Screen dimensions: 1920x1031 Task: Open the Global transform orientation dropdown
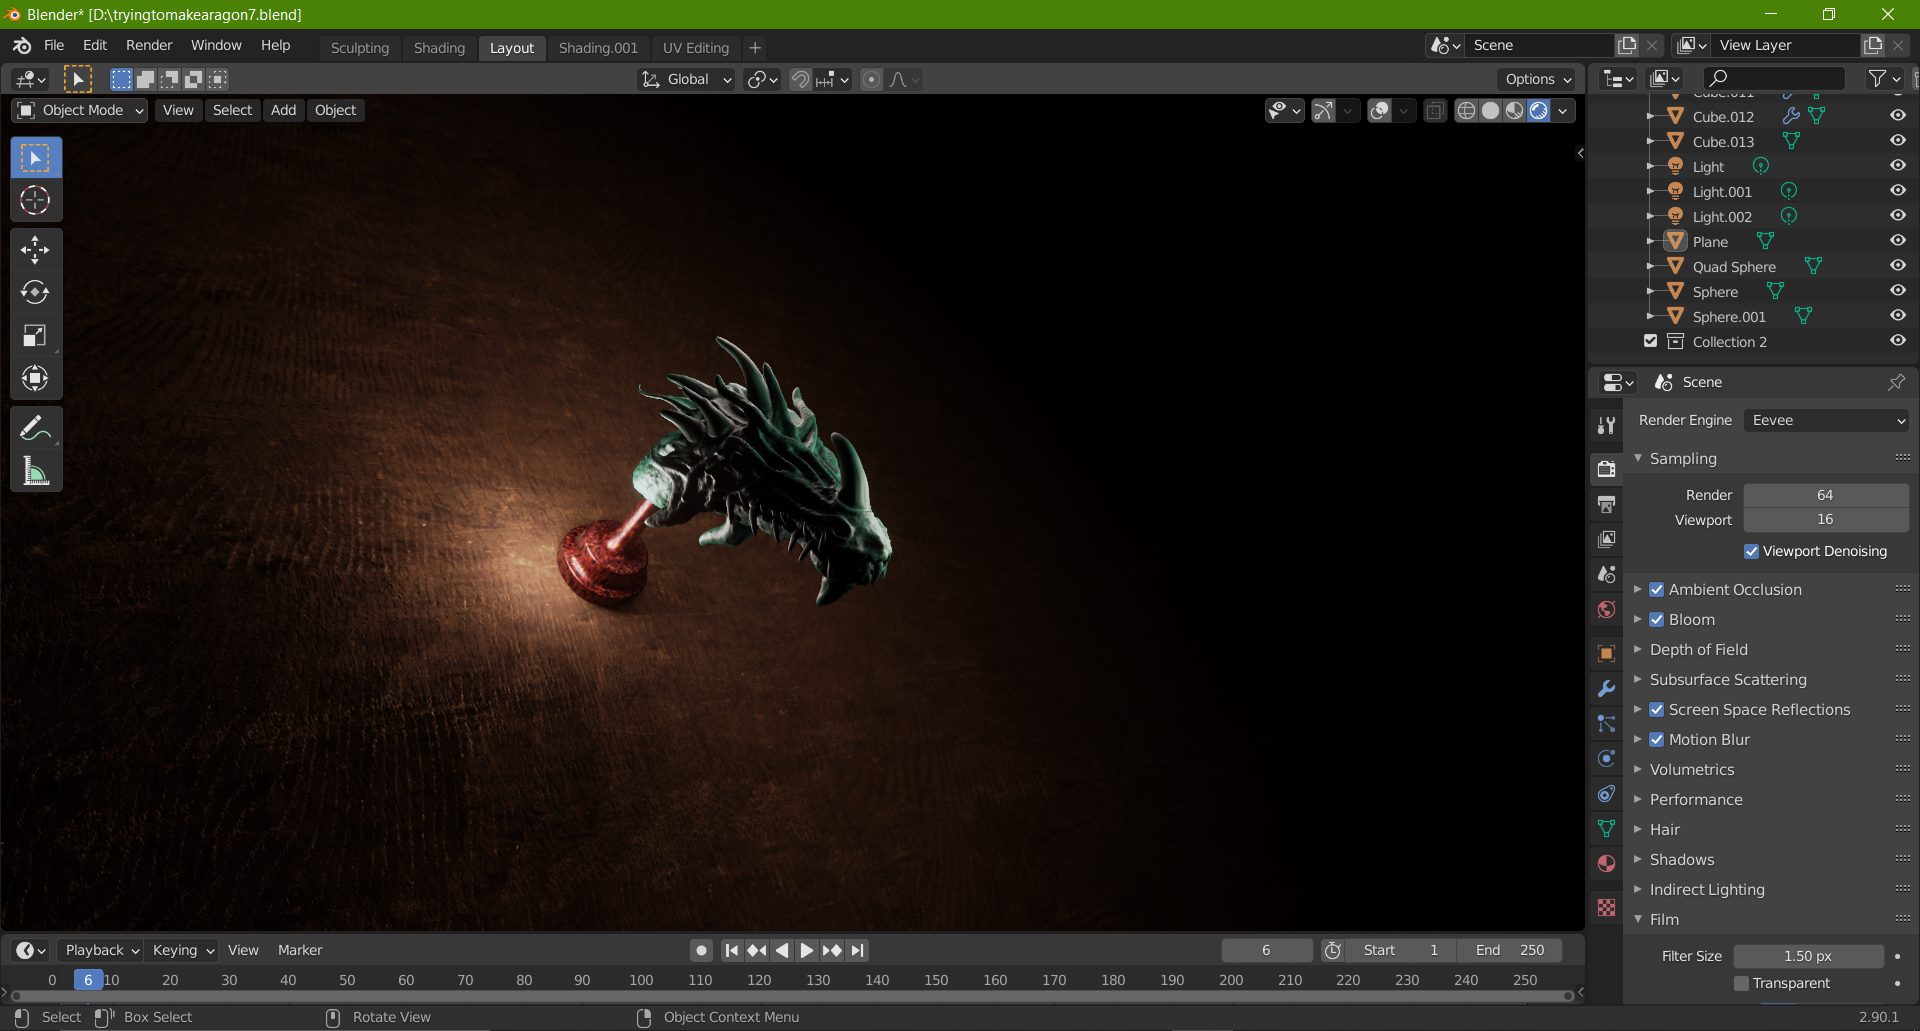click(x=686, y=79)
